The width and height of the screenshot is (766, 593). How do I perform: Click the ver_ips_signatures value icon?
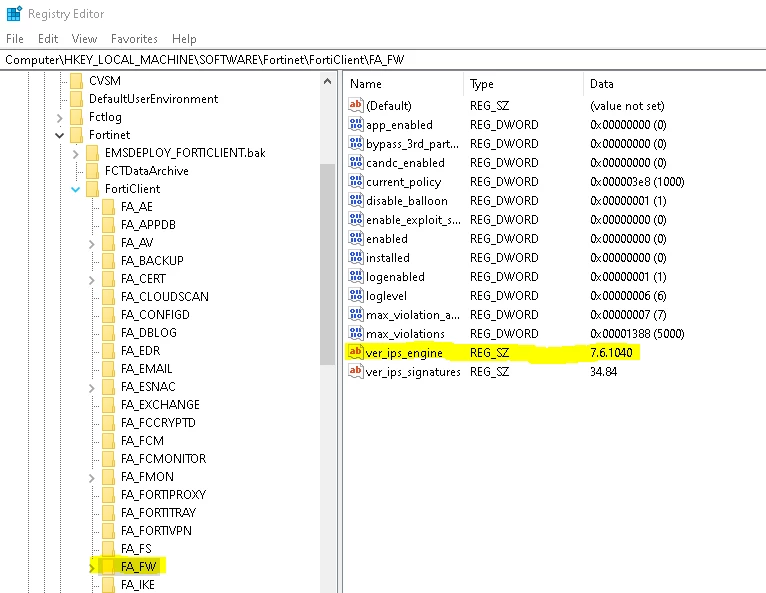pyautogui.click(x=356, y=371)
